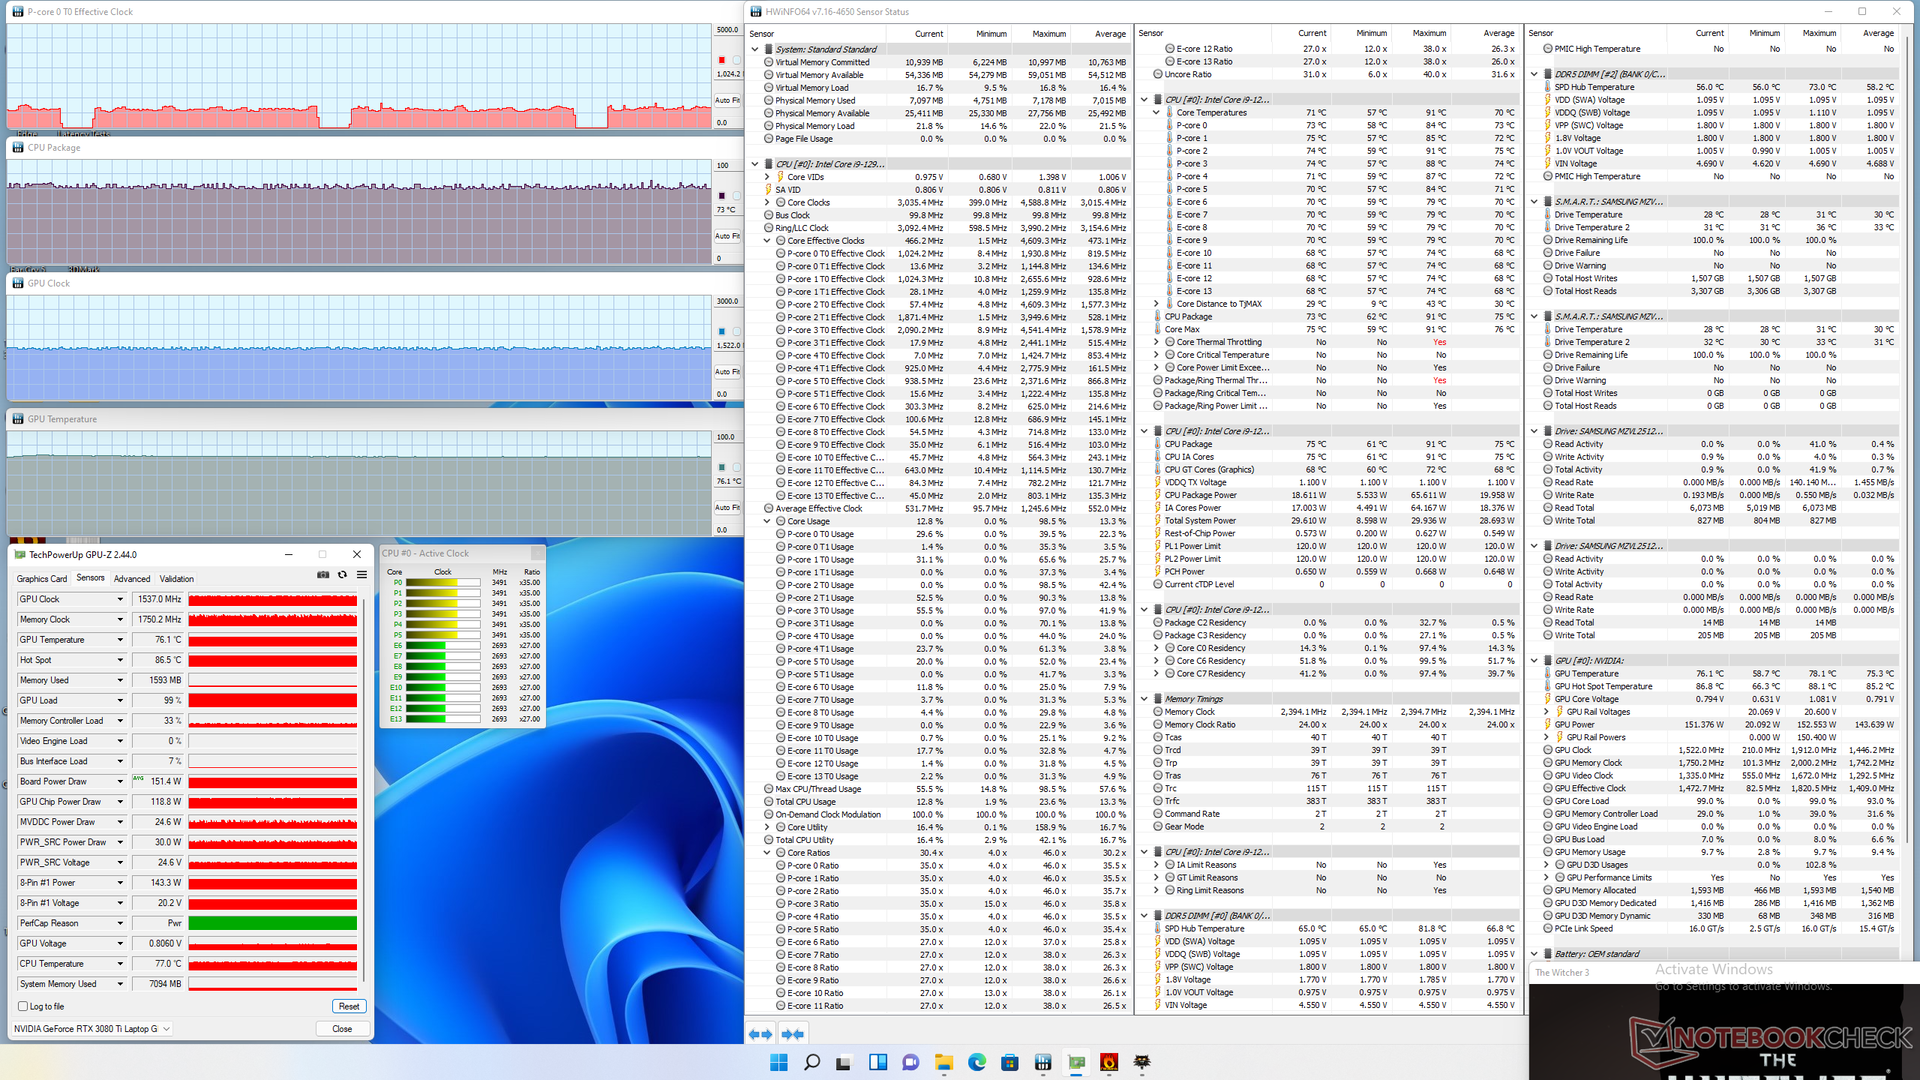Open Microsoft Store taskbar icon
The height and width of the screenshot is (1080, 1920).
[x=1010, y=1062]
